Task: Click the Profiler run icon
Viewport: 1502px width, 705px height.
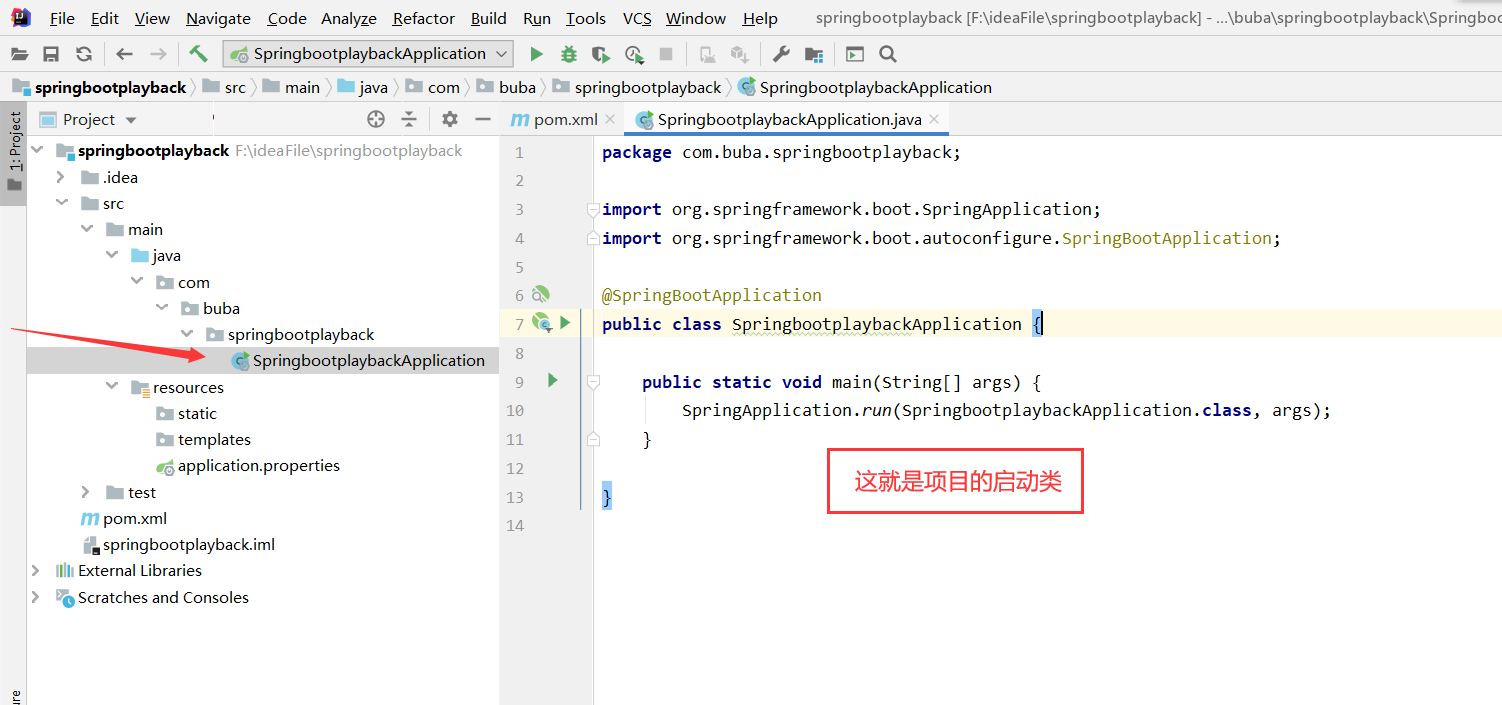Action: point(634,54)
